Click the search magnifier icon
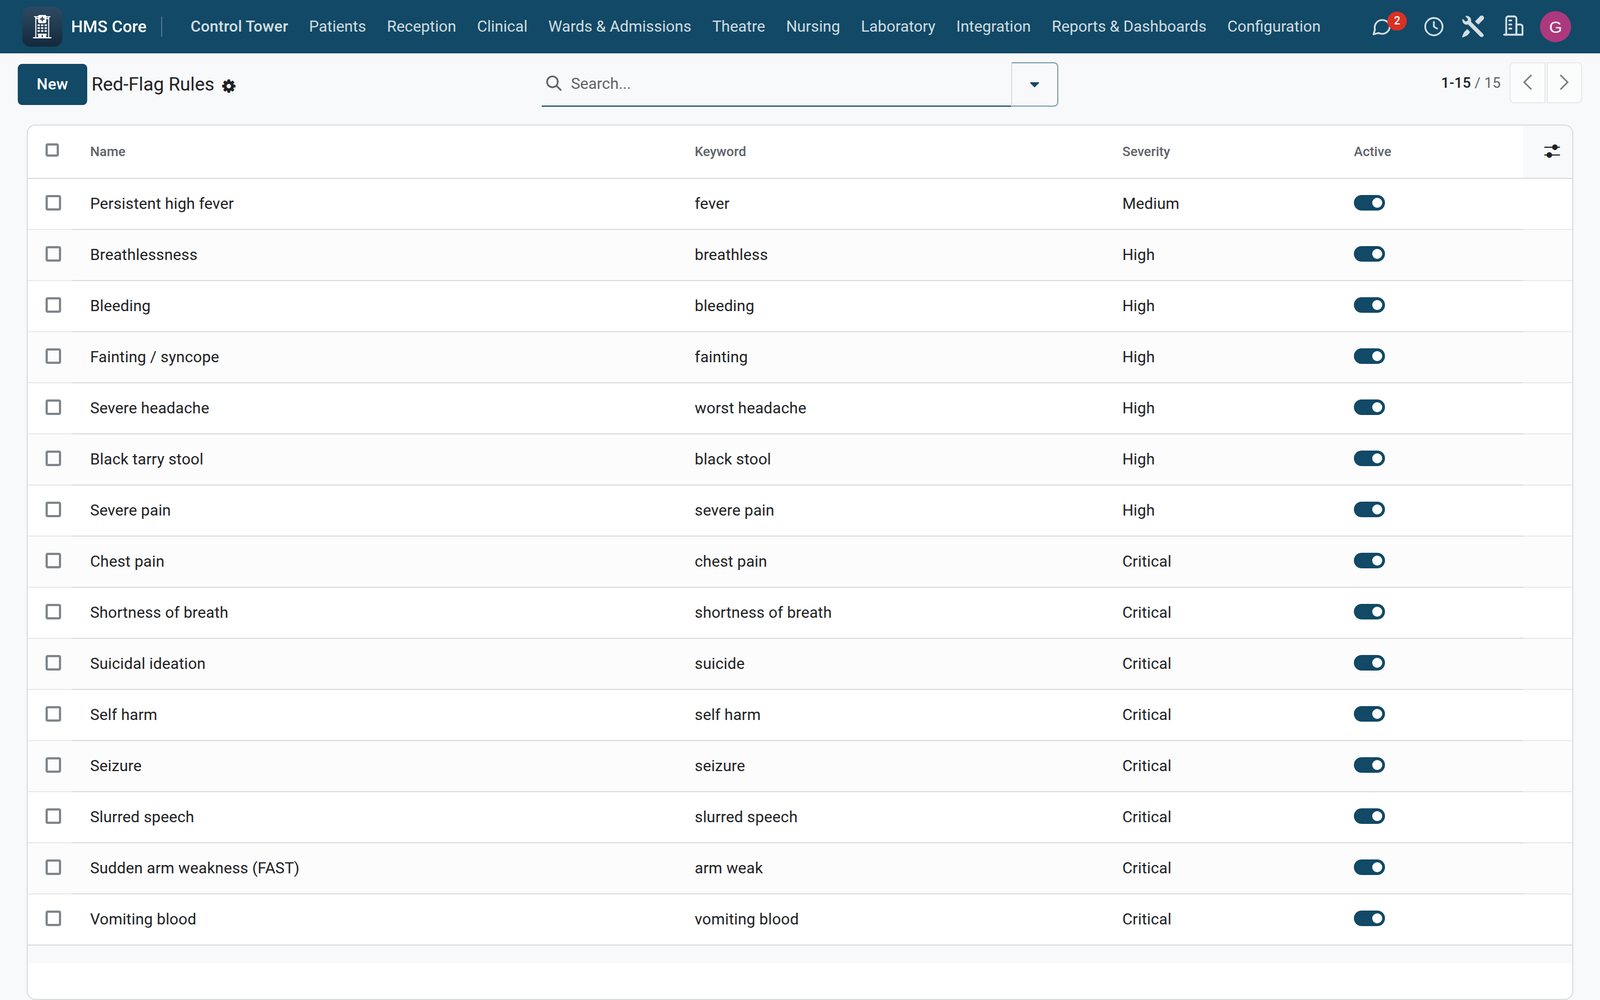 point(554,83)
